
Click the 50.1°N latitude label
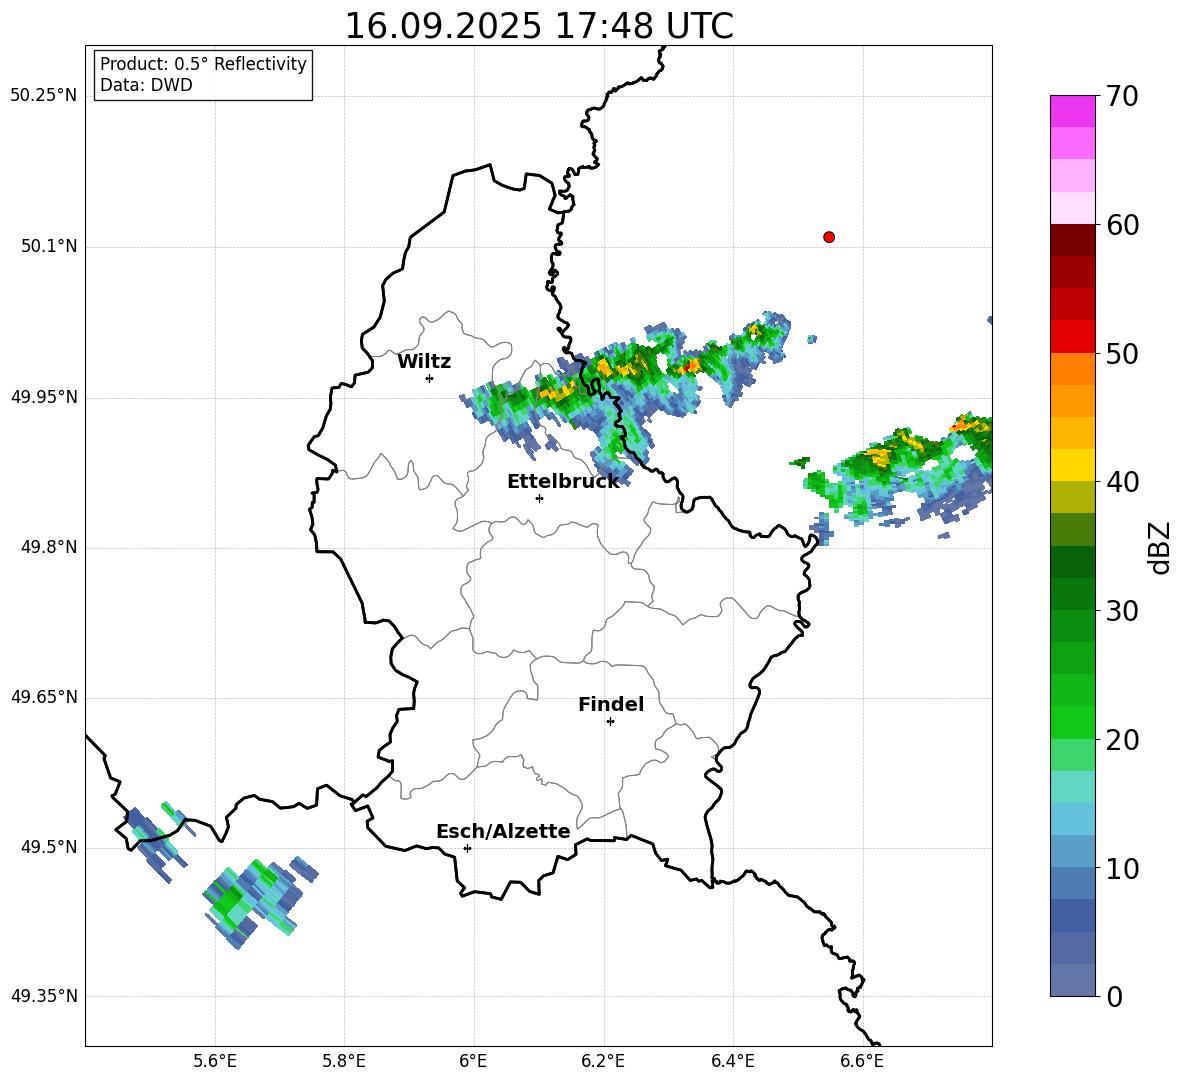pos(50,247)
